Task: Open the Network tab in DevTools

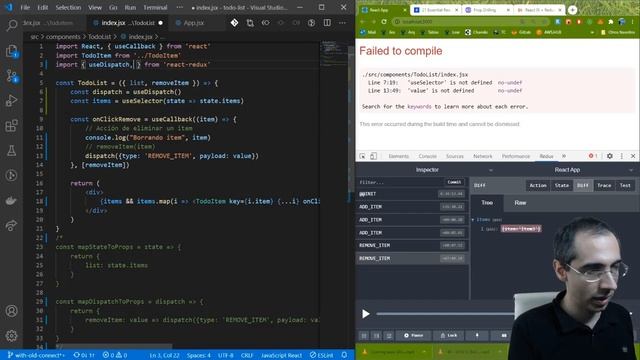Action: click(x=482, y=156)
